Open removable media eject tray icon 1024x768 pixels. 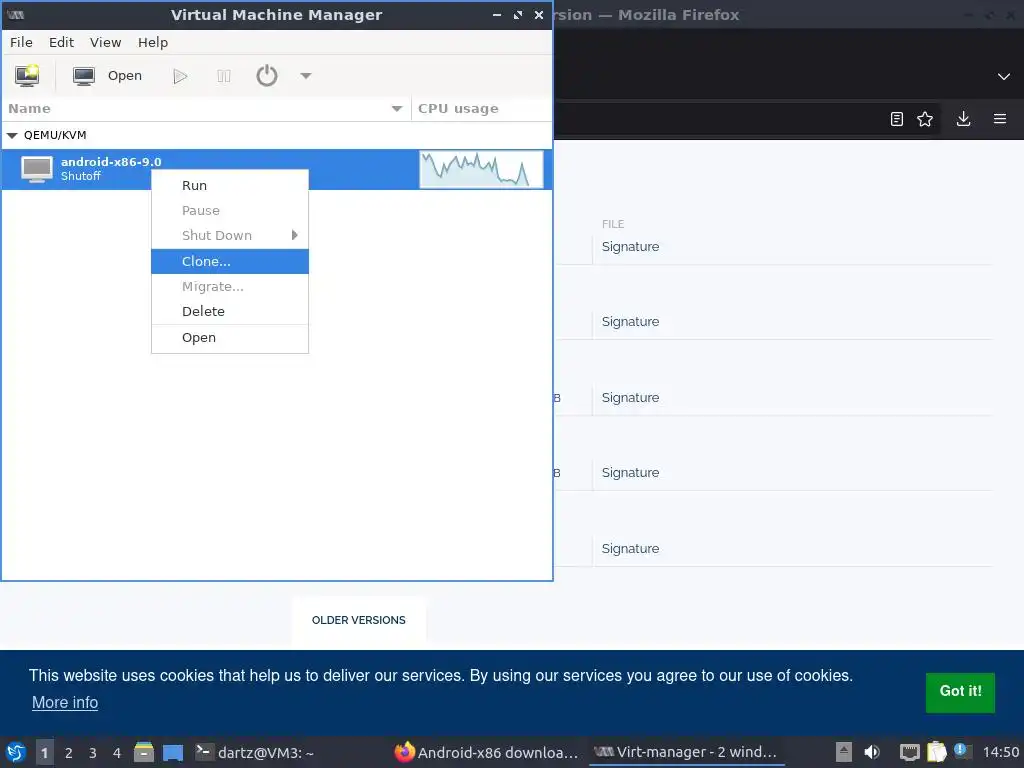click(844, 752)
